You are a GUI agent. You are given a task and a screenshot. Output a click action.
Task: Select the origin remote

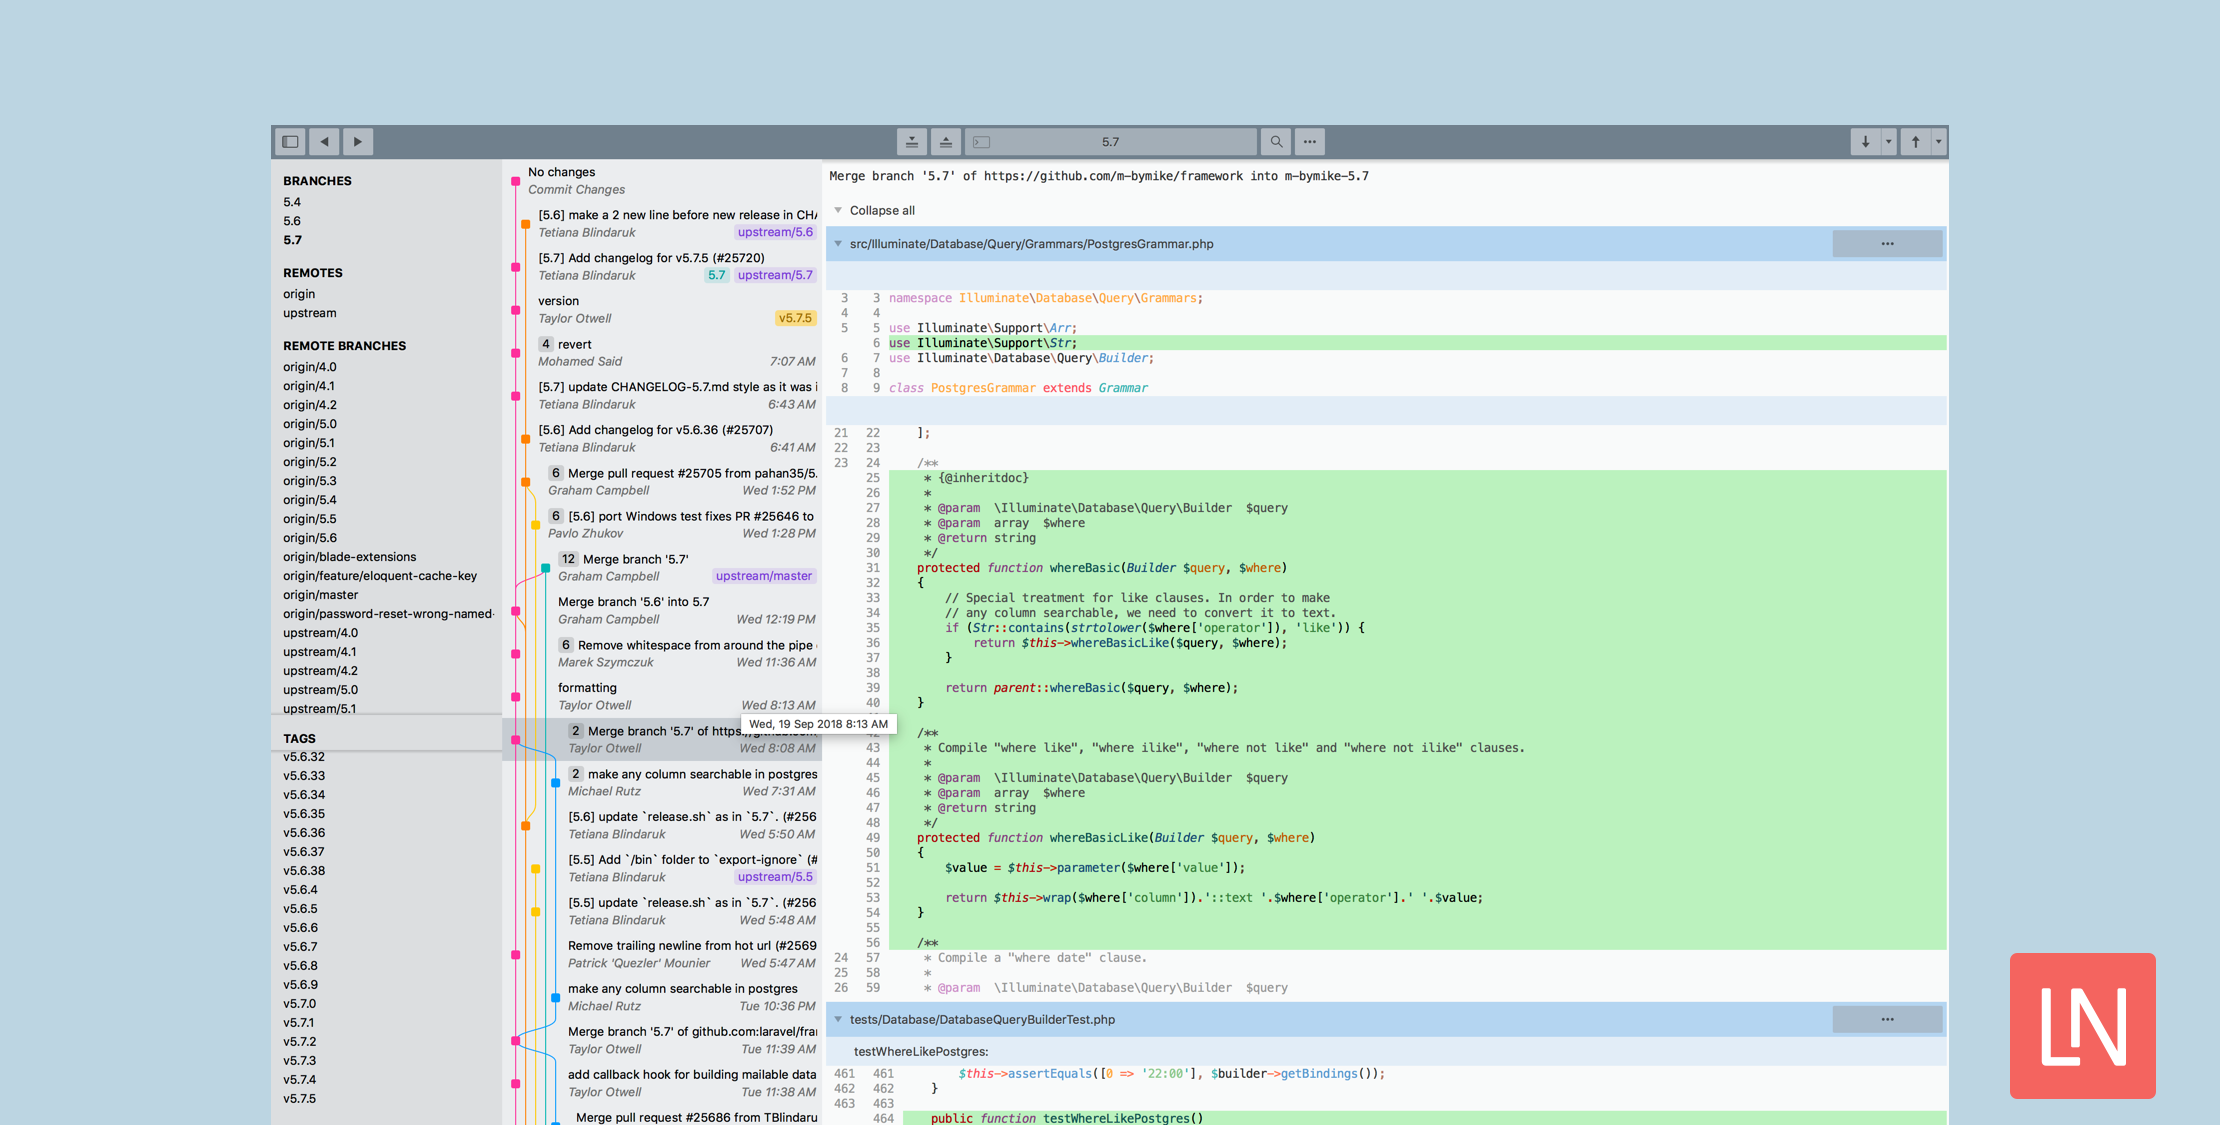299,294
